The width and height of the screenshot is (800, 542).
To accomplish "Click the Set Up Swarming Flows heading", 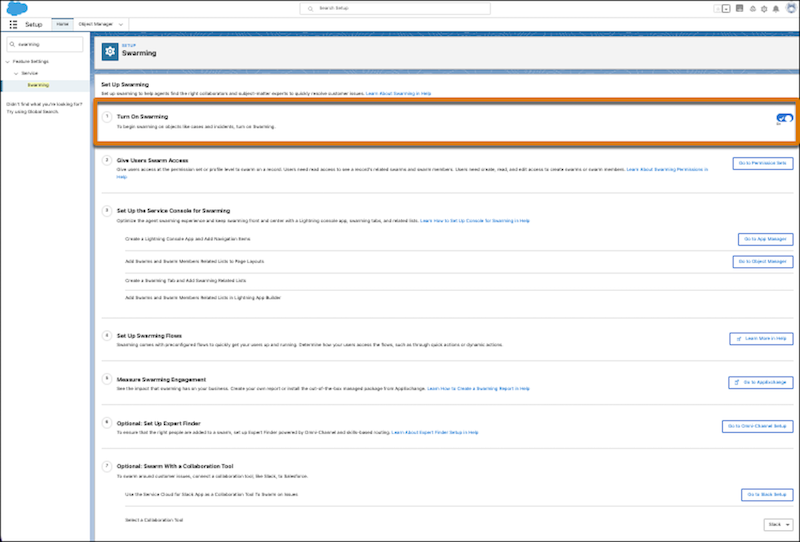I will 149,336.
